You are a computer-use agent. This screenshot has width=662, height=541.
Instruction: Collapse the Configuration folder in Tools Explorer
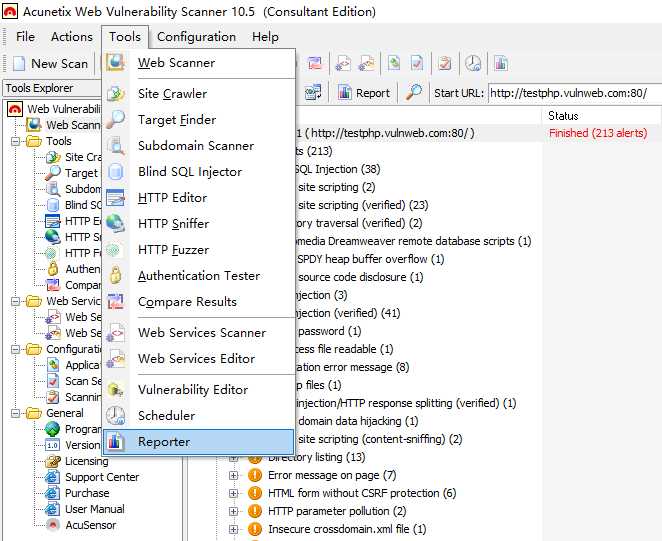point(16,349)
